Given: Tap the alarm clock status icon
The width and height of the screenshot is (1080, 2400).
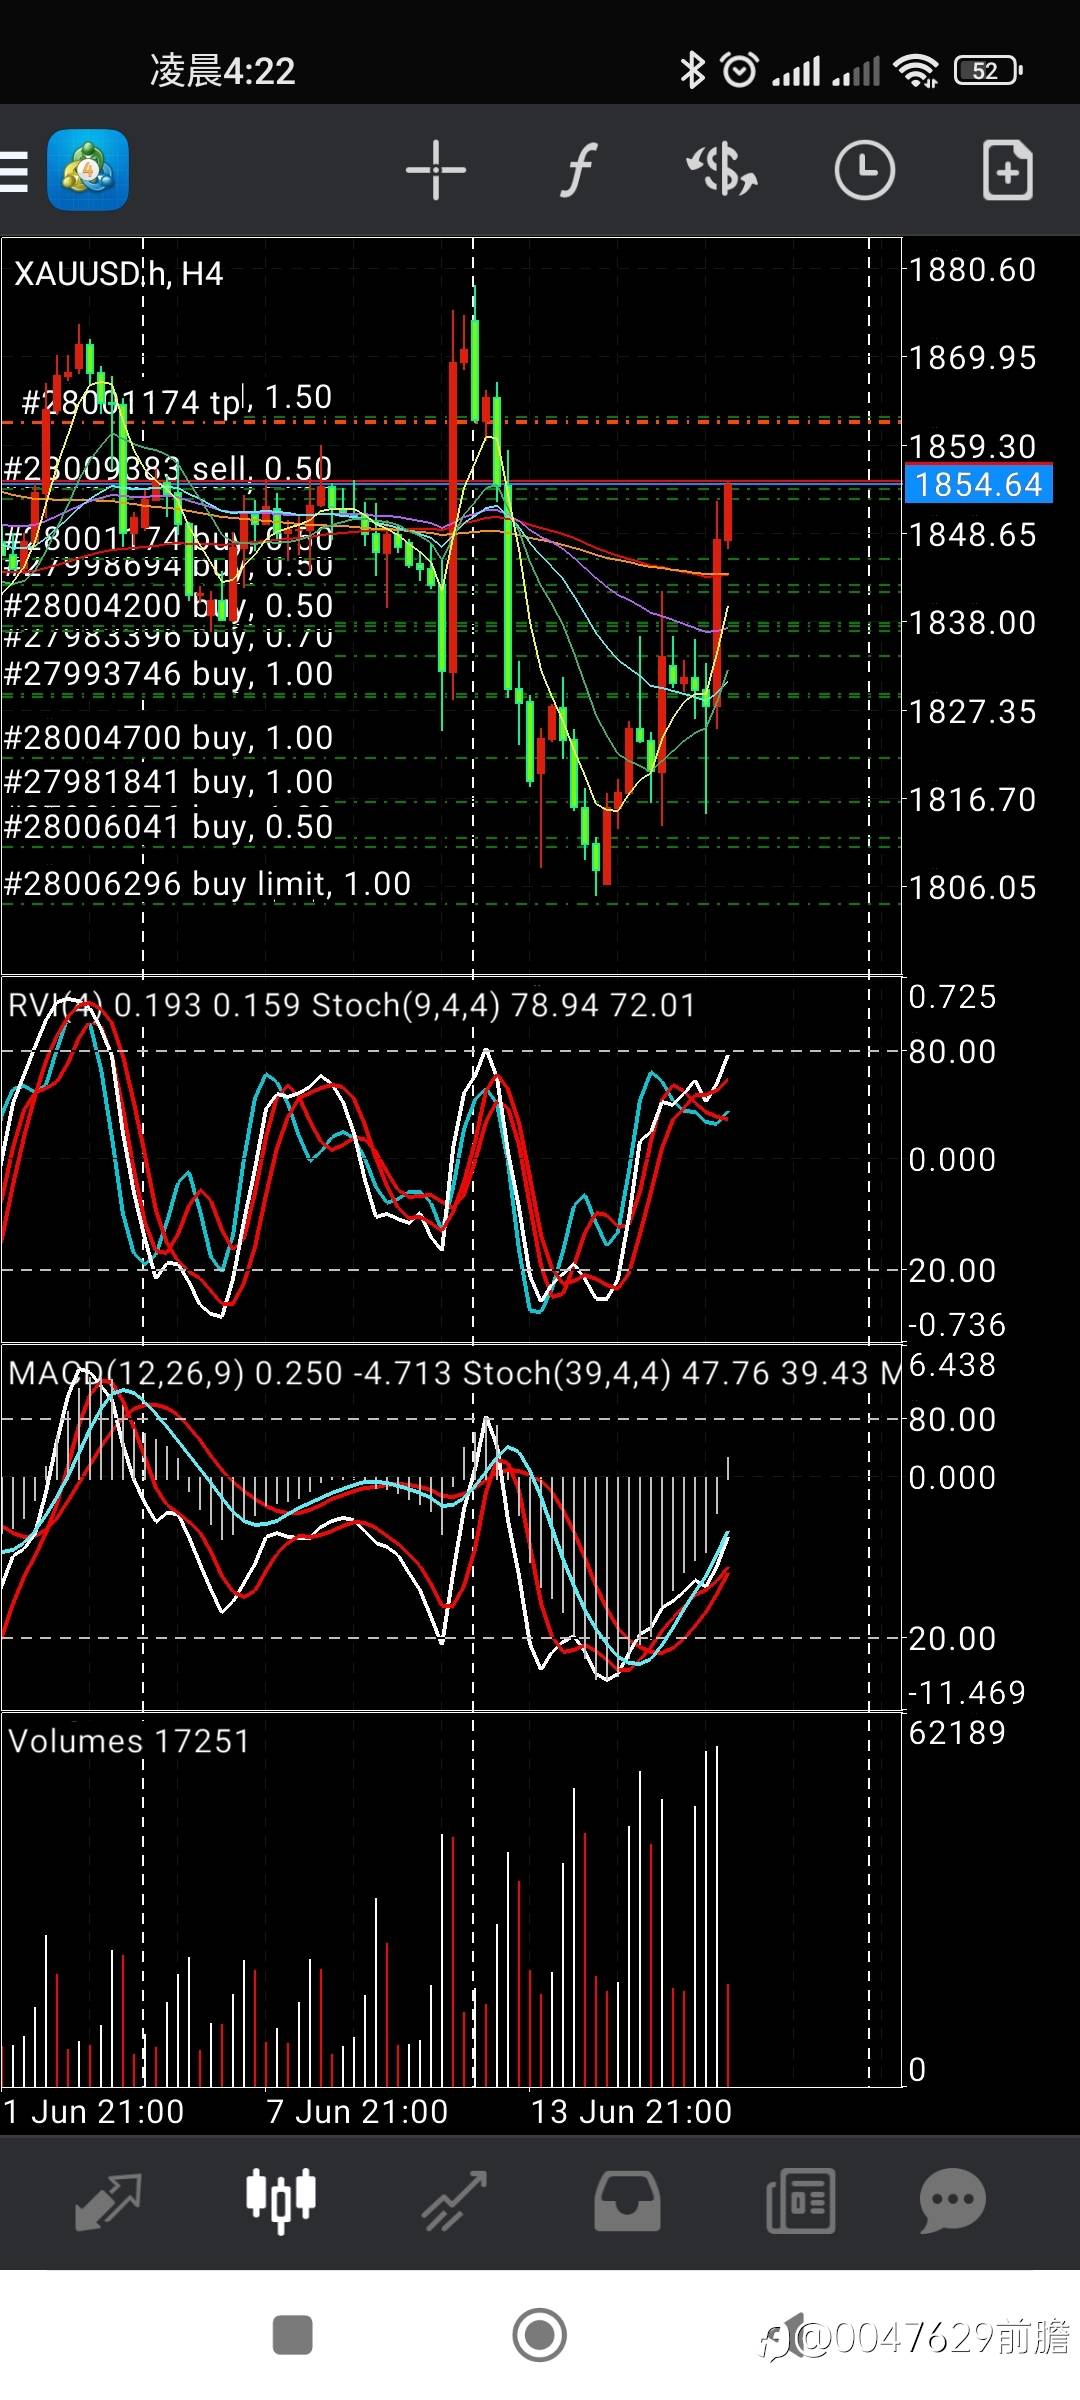Looking at the screenshot, I should pos(739,70).
